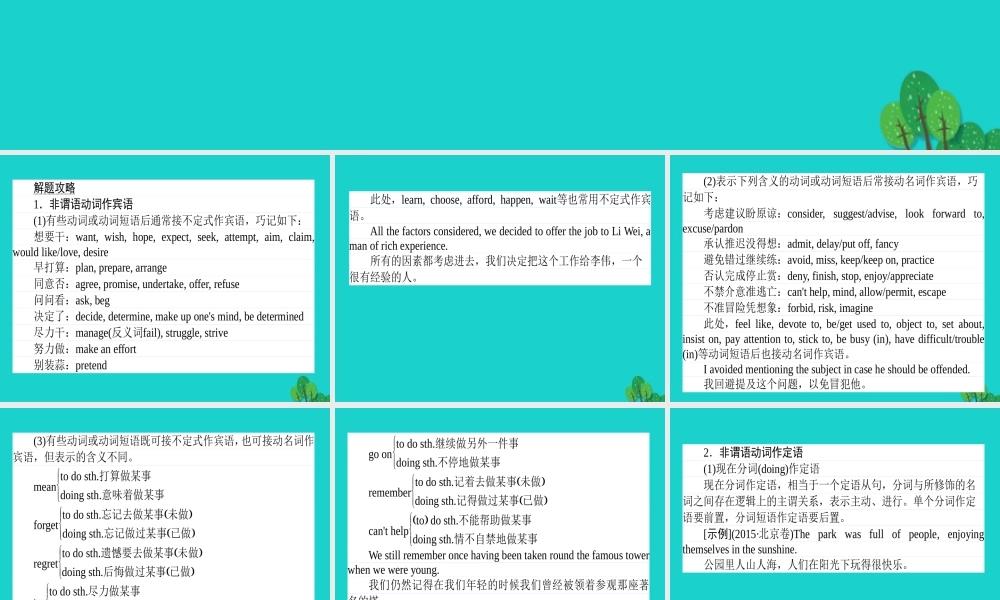Click the line to do sth.继续做另外一件事
The image size is (1000, 600).
(x=457, y=444)
